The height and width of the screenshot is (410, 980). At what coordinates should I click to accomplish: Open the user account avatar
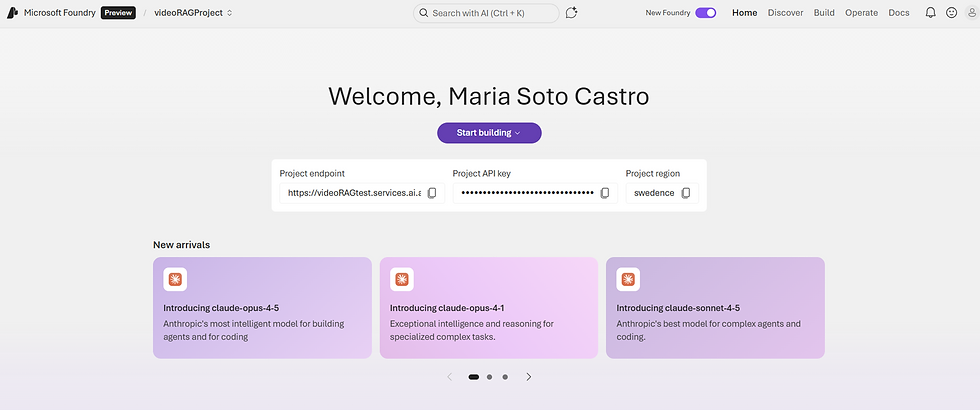pyautogui.click(x=971, y=13)
